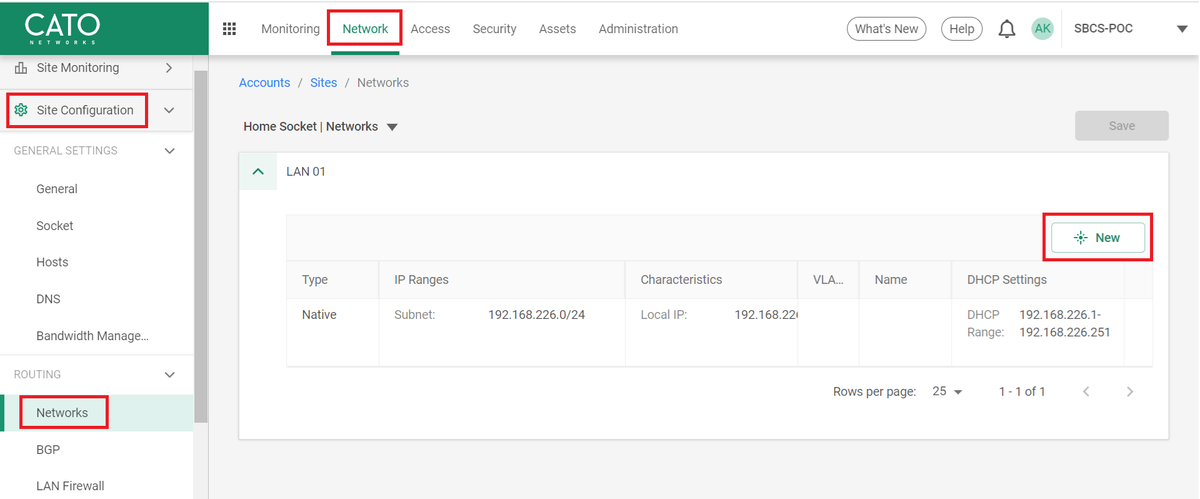Go to previous page arrow
The height and width of the screenshot is (499, 1200).
(1086, 392)
